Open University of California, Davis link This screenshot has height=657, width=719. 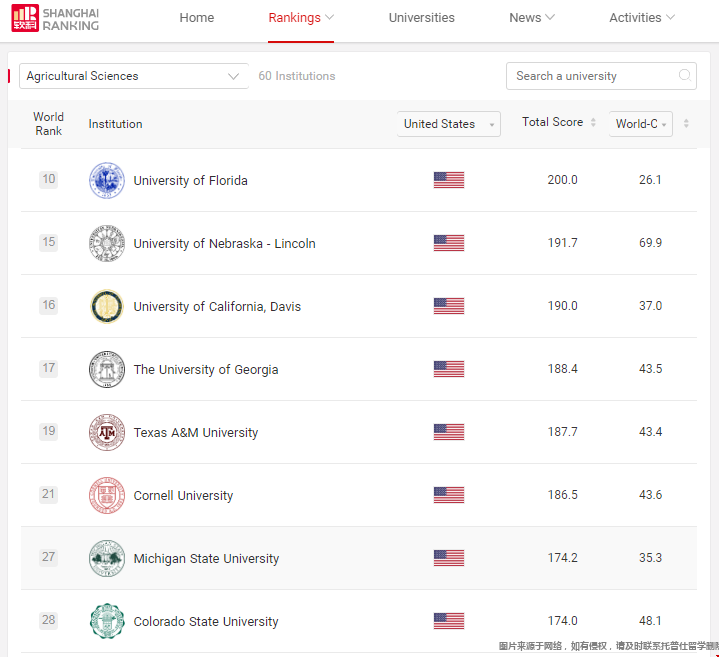(x=217, y=307)
